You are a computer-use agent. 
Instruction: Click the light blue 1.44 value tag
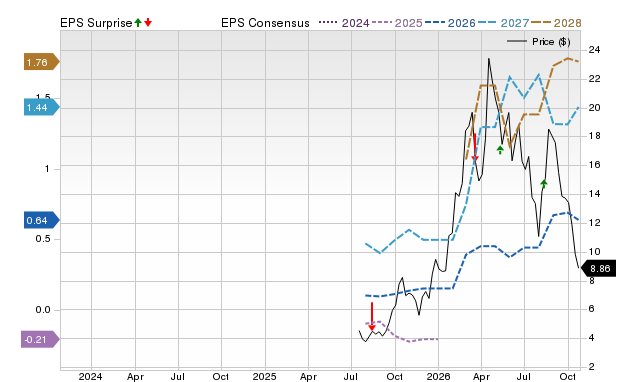coord(41,107)
